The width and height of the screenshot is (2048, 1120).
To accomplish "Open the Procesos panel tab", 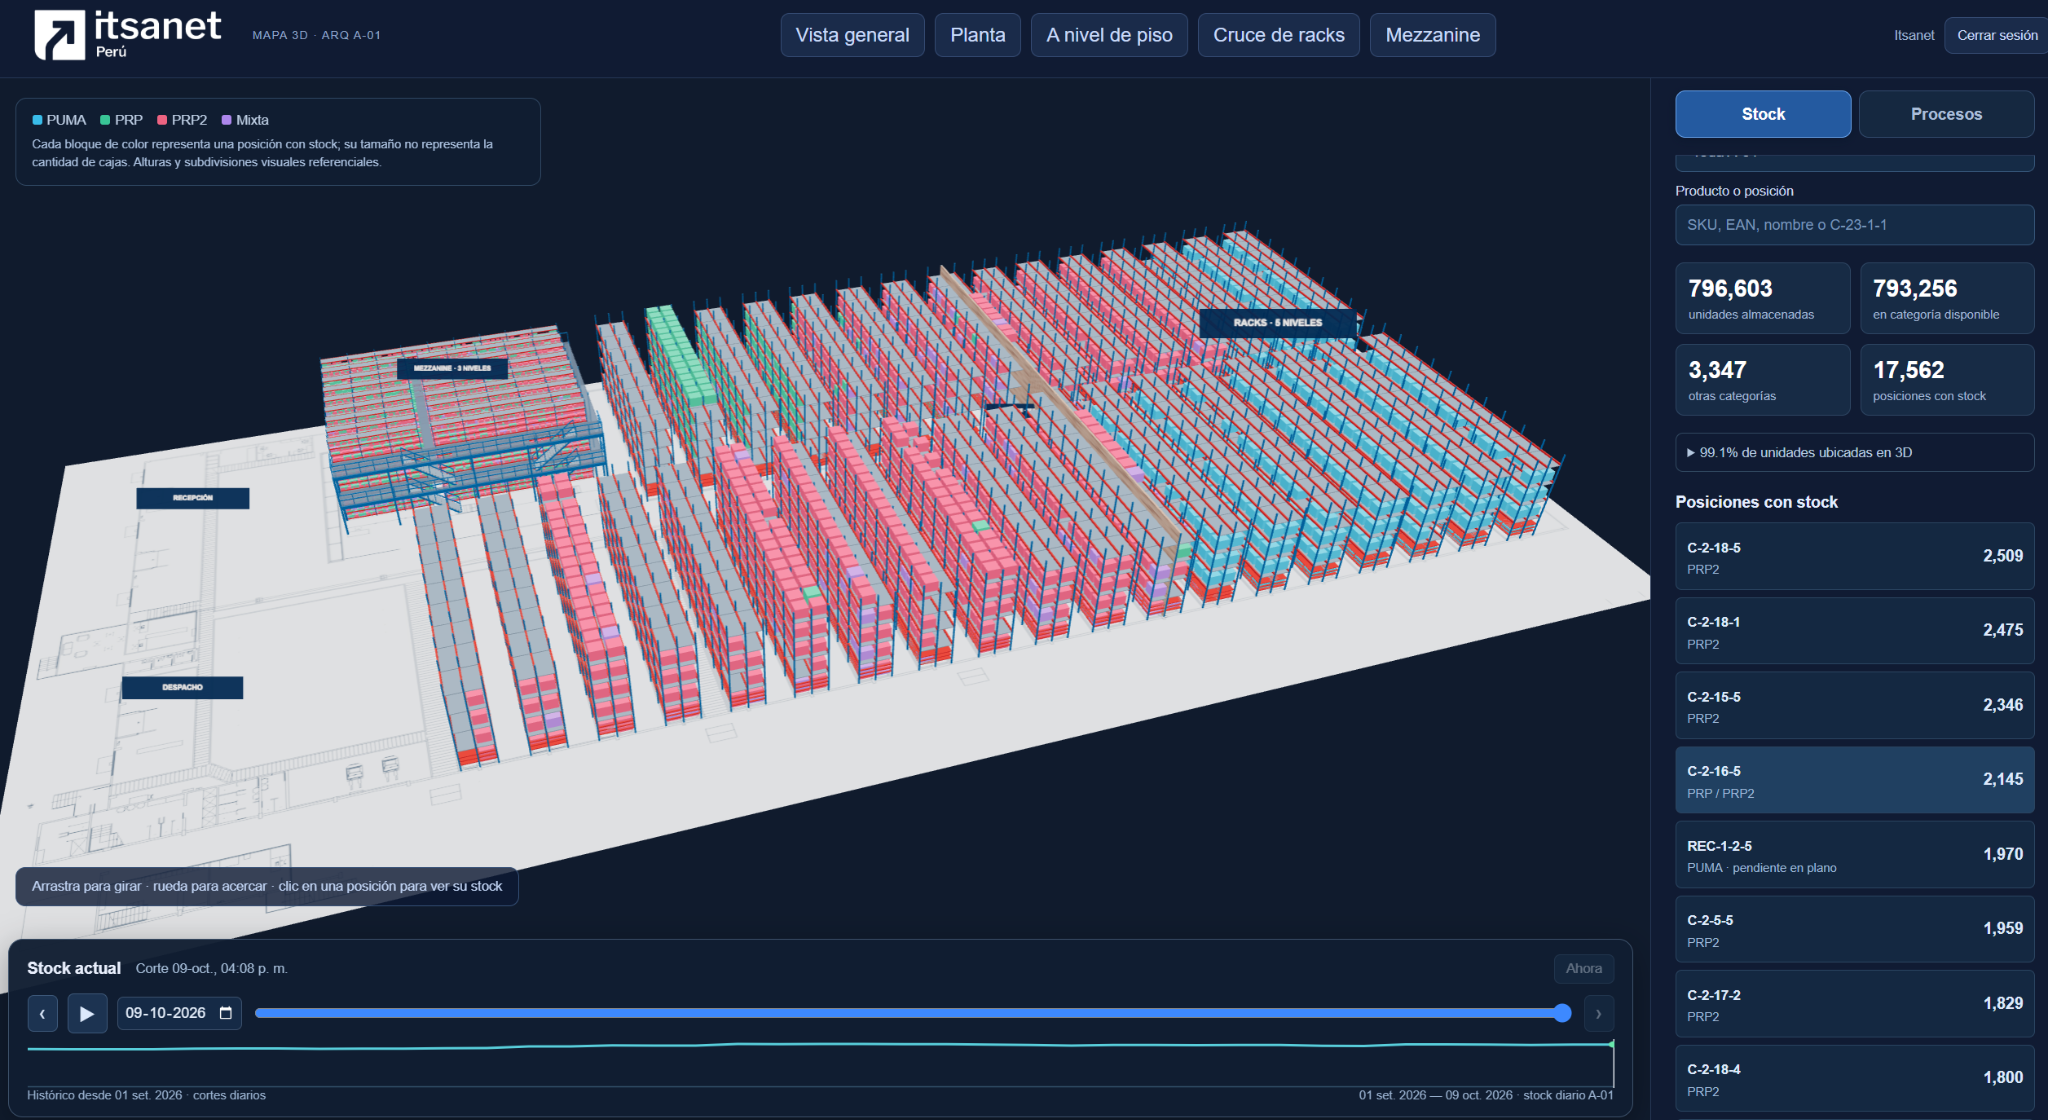I will pyautogui.click(x=1946, y=114).
